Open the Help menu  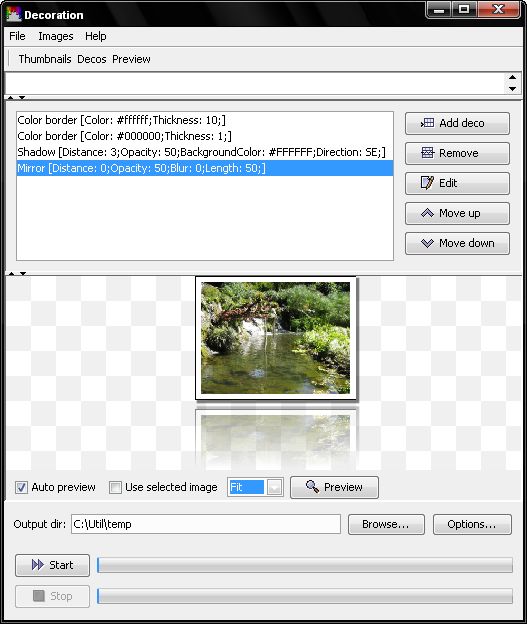[x=96, y=36]
